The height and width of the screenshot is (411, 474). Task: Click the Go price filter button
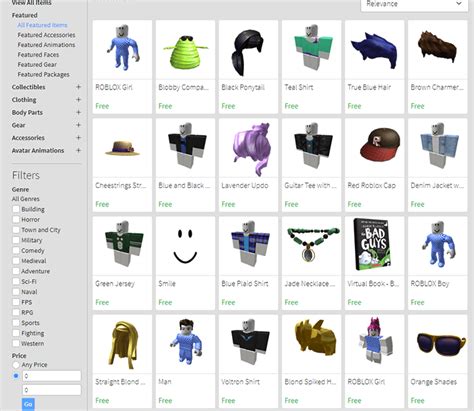pos(28,404)
